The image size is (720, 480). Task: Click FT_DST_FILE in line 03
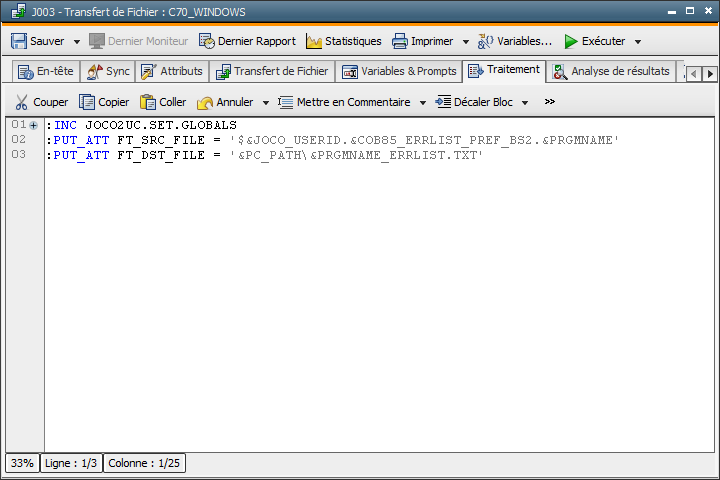[x=161, y=155]
